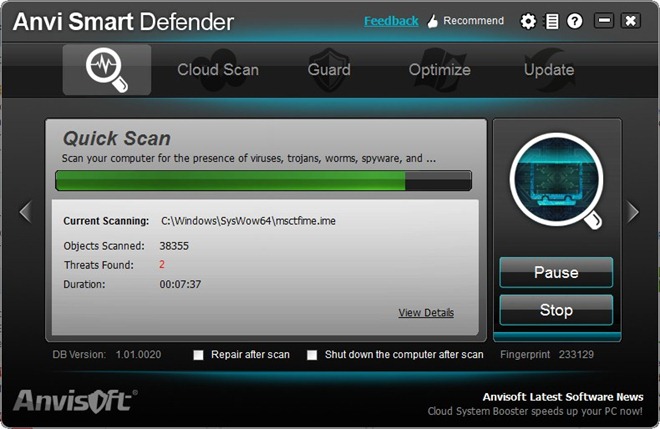The image size is (660, 429).
Task: Click the Quick Scan heading
Action: pos(117,139)
